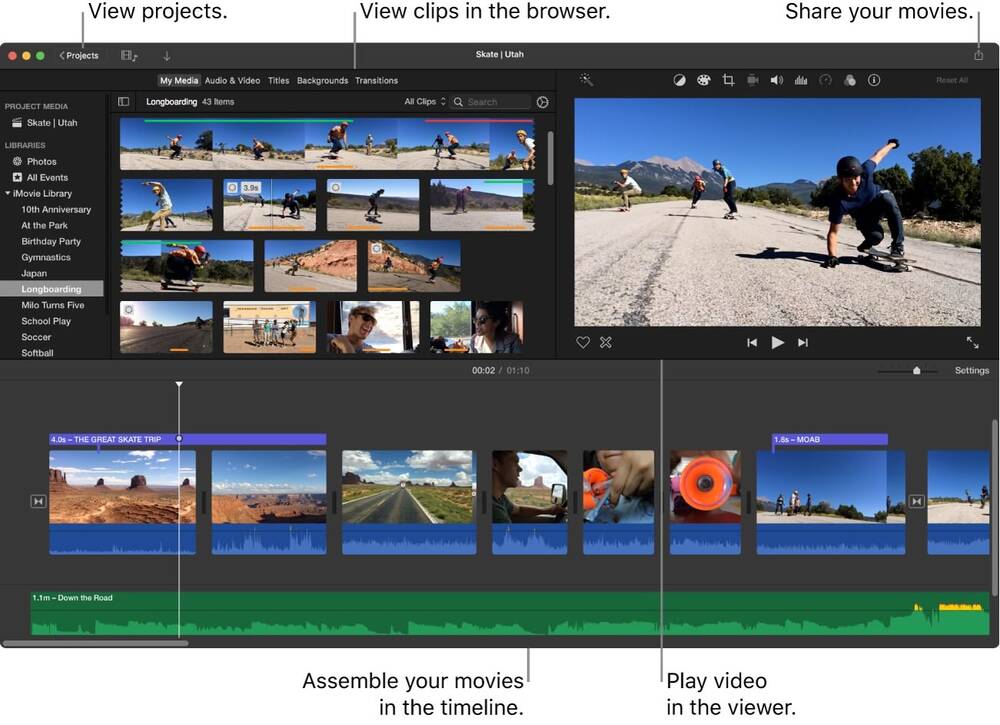The height and width of the screenshot is (725, 1000).
Task: Open the Color Balance controls
Action: coord(680,80)
